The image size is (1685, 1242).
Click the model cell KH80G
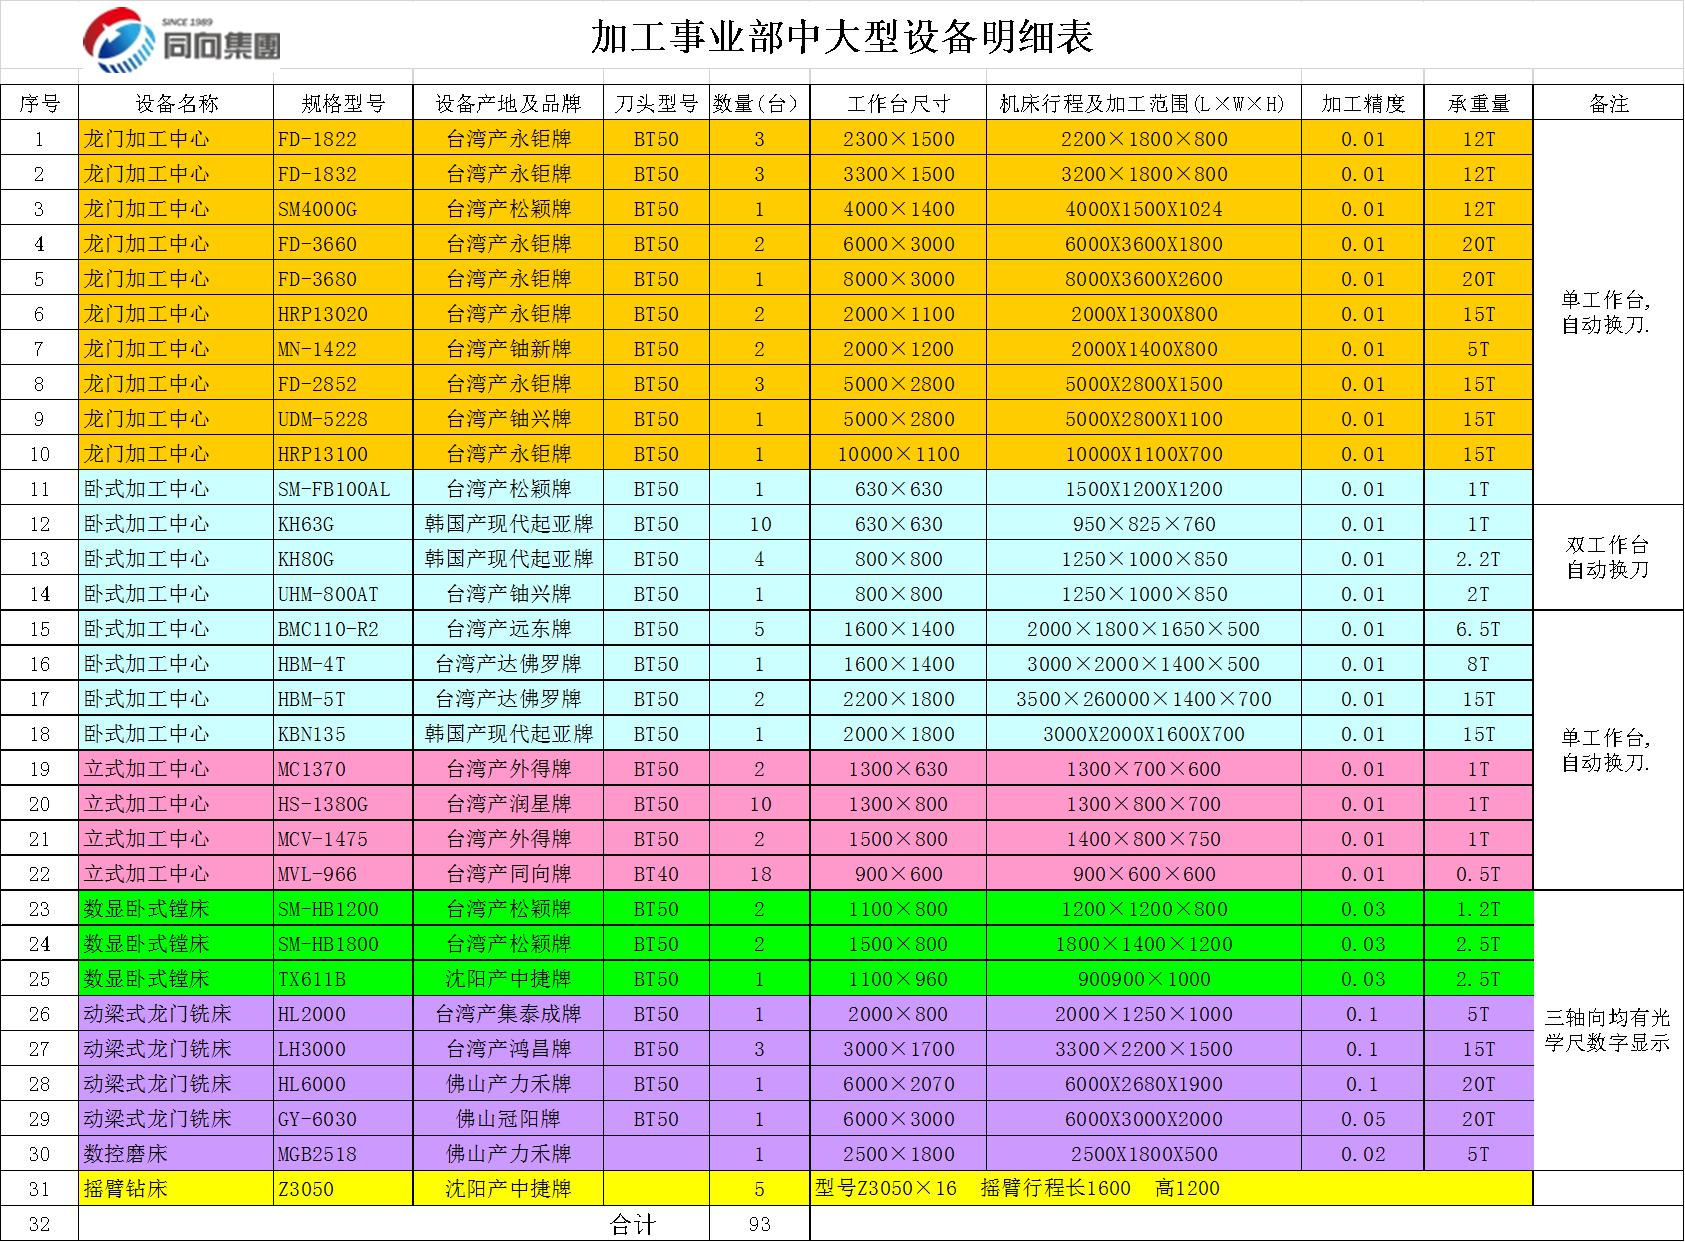tap(343, 558)
